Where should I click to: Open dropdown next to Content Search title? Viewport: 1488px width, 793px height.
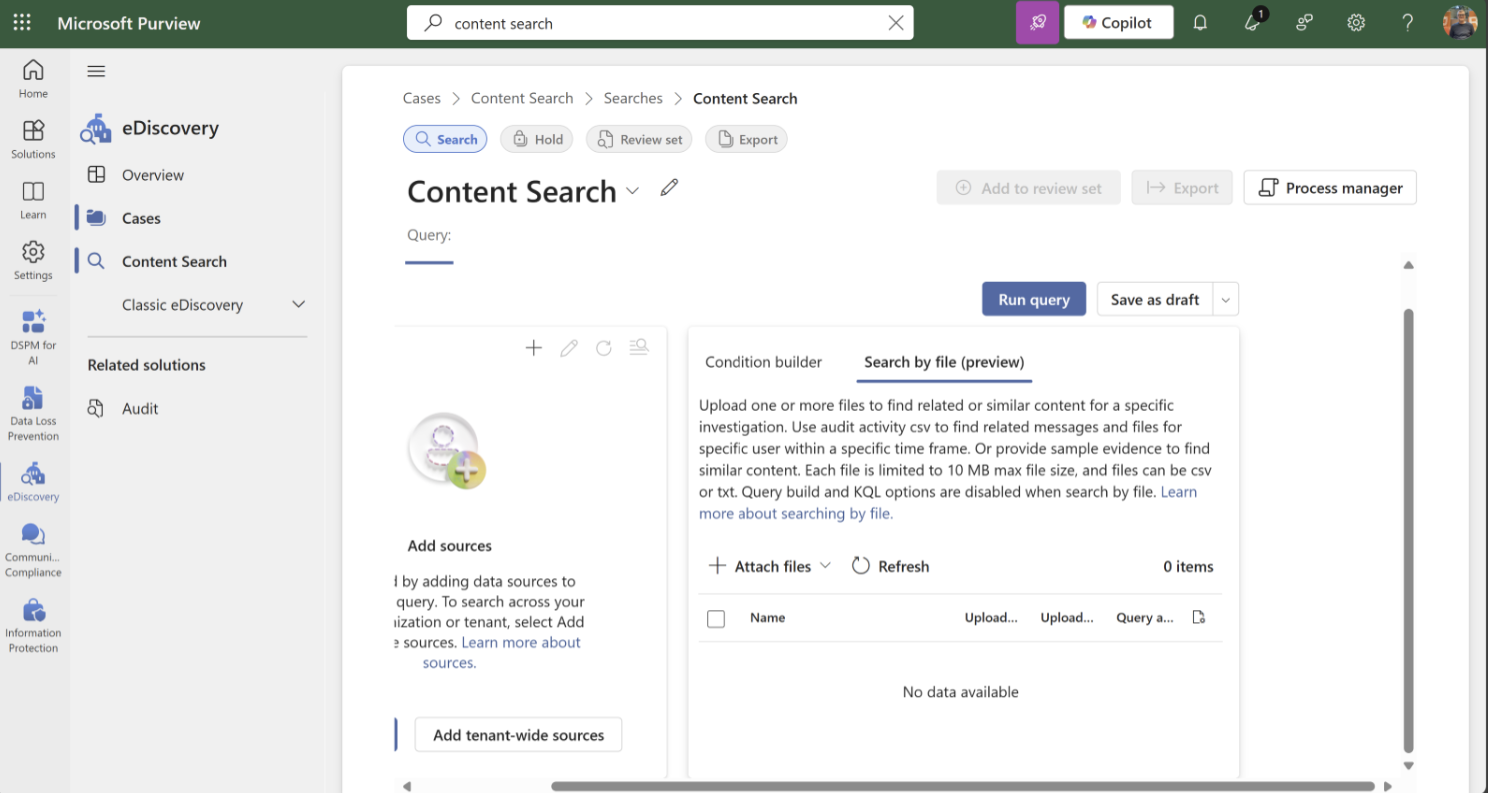coord(632,191)
